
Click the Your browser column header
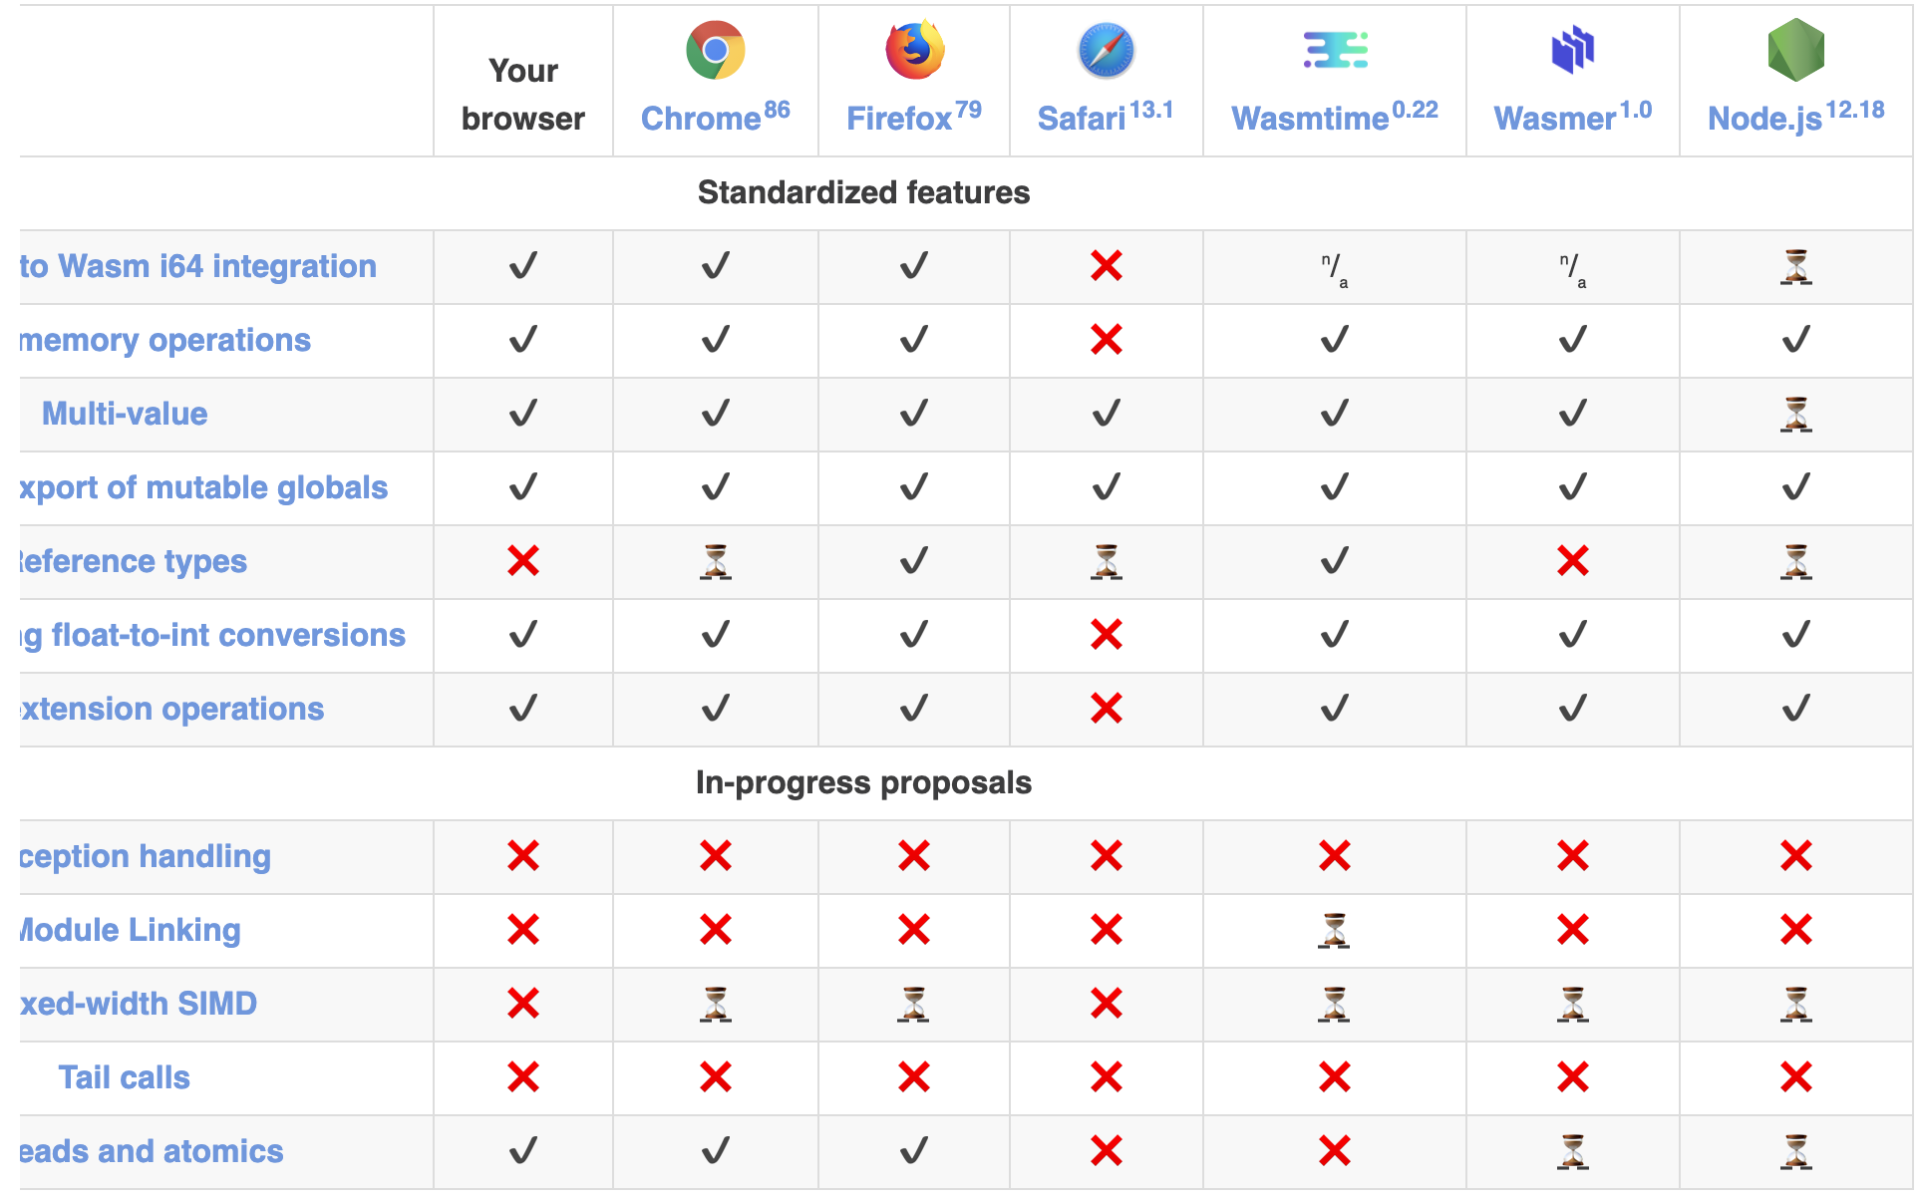(x=523, y=95)
